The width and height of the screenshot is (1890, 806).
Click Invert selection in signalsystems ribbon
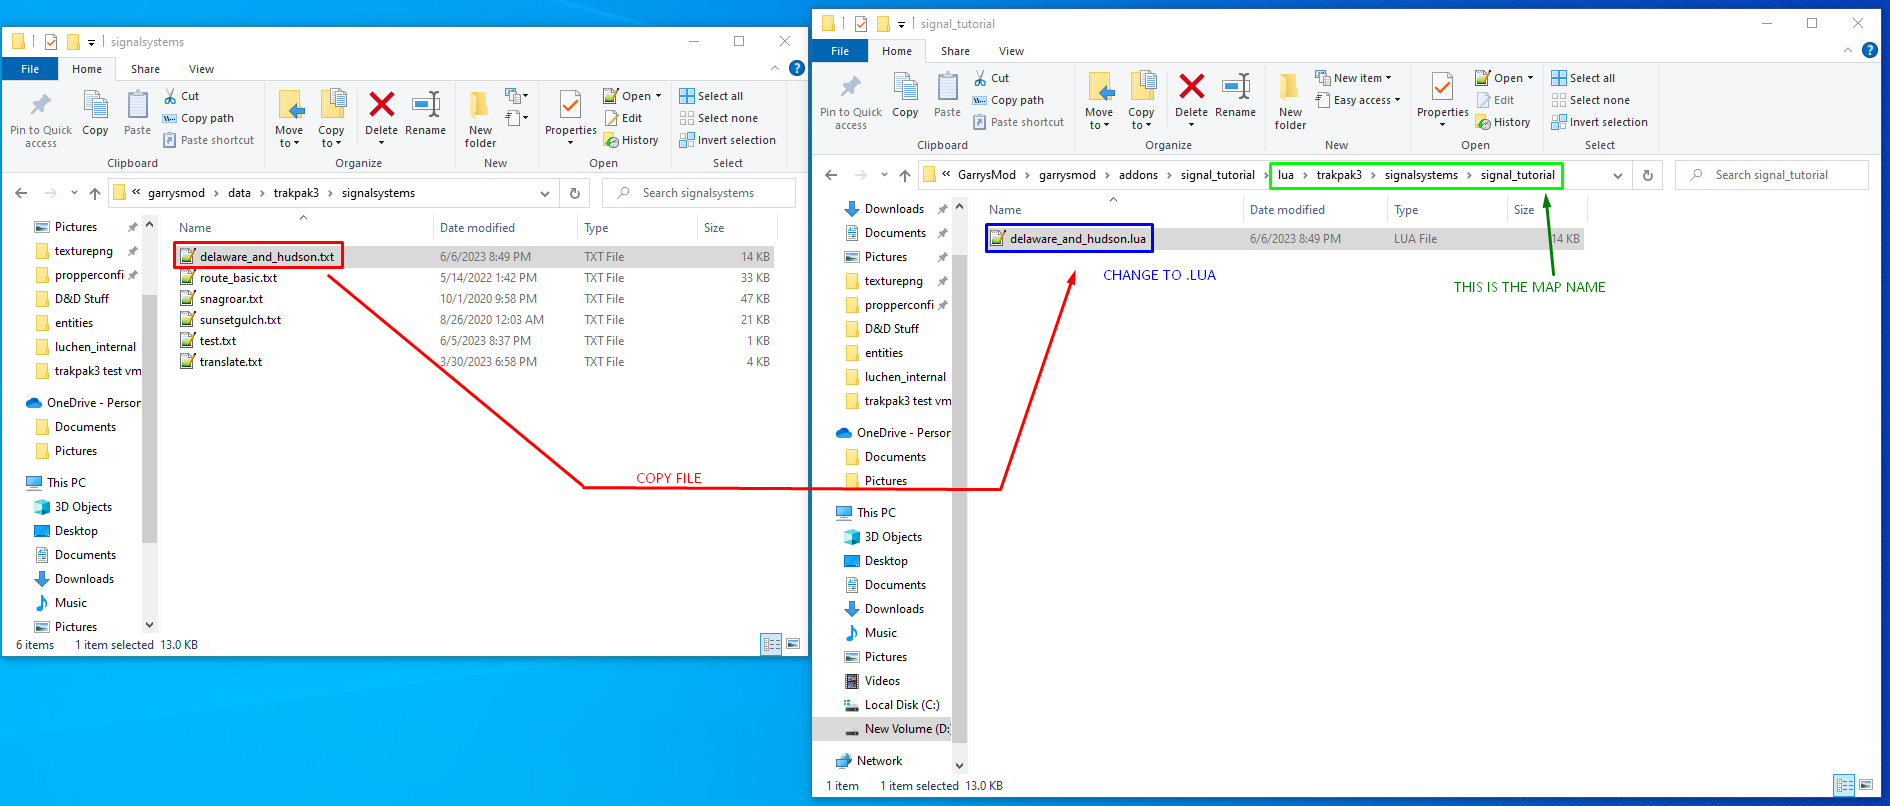pos(727,140)
